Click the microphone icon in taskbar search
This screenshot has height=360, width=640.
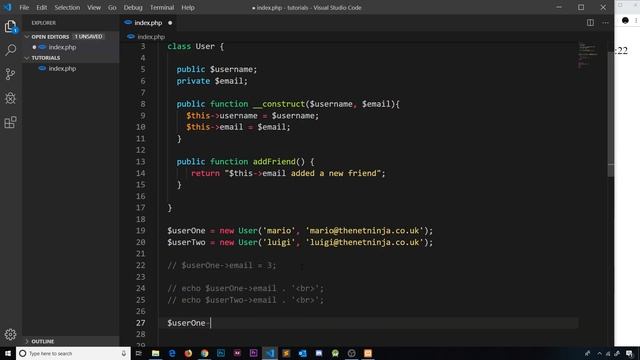(124, 353)
